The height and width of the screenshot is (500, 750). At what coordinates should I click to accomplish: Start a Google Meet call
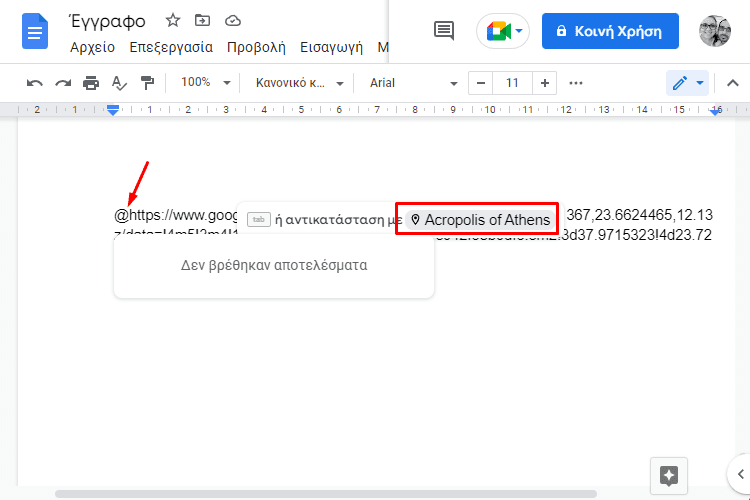coord(503,32)
